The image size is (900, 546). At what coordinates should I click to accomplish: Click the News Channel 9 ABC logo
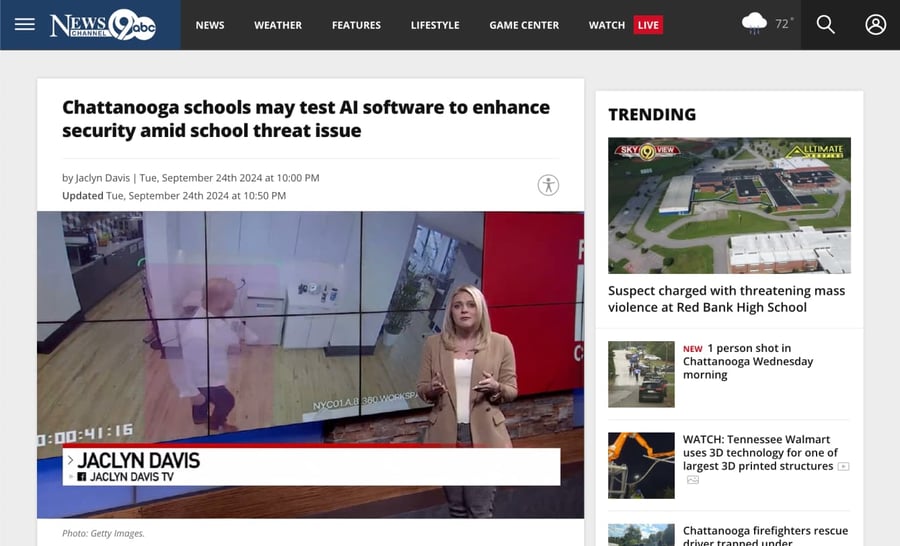pos(103,24)
